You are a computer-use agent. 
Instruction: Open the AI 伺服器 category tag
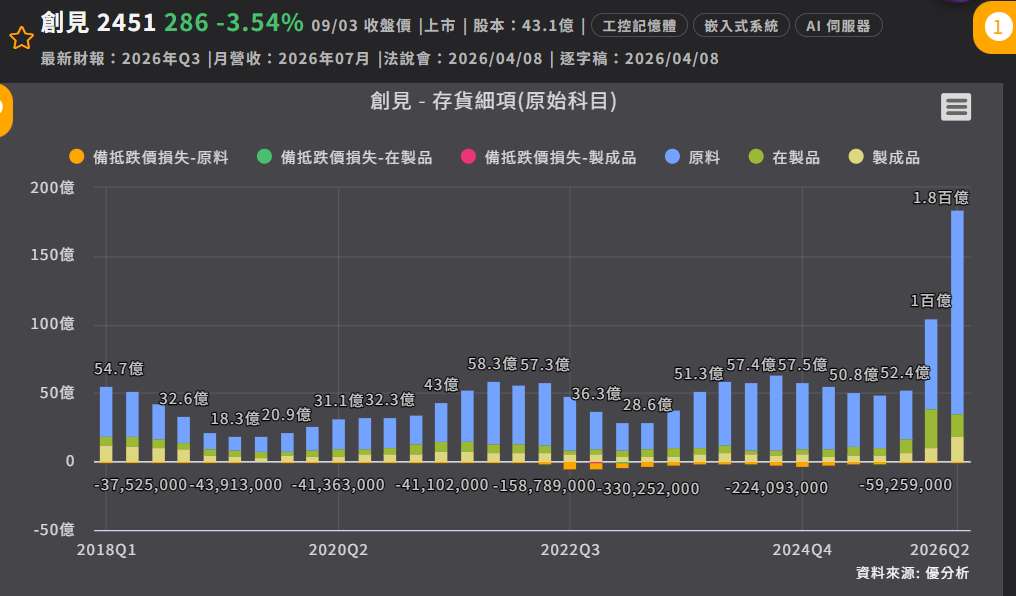[838, 26]
